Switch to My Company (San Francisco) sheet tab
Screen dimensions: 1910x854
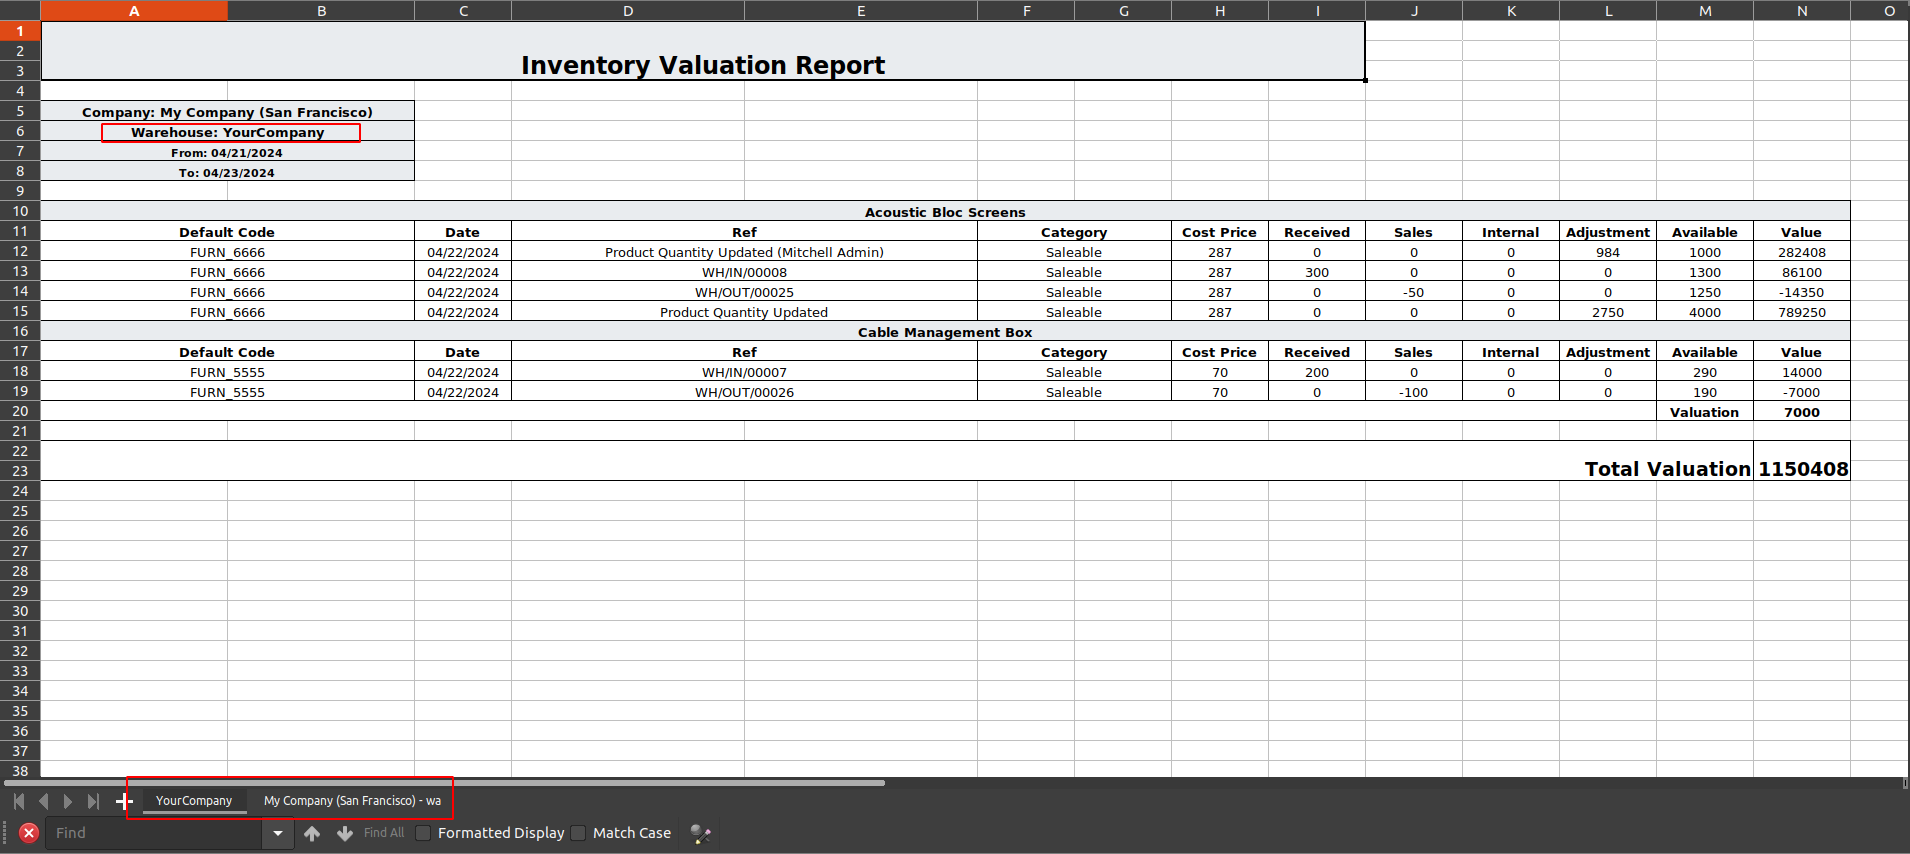[352, 801]
